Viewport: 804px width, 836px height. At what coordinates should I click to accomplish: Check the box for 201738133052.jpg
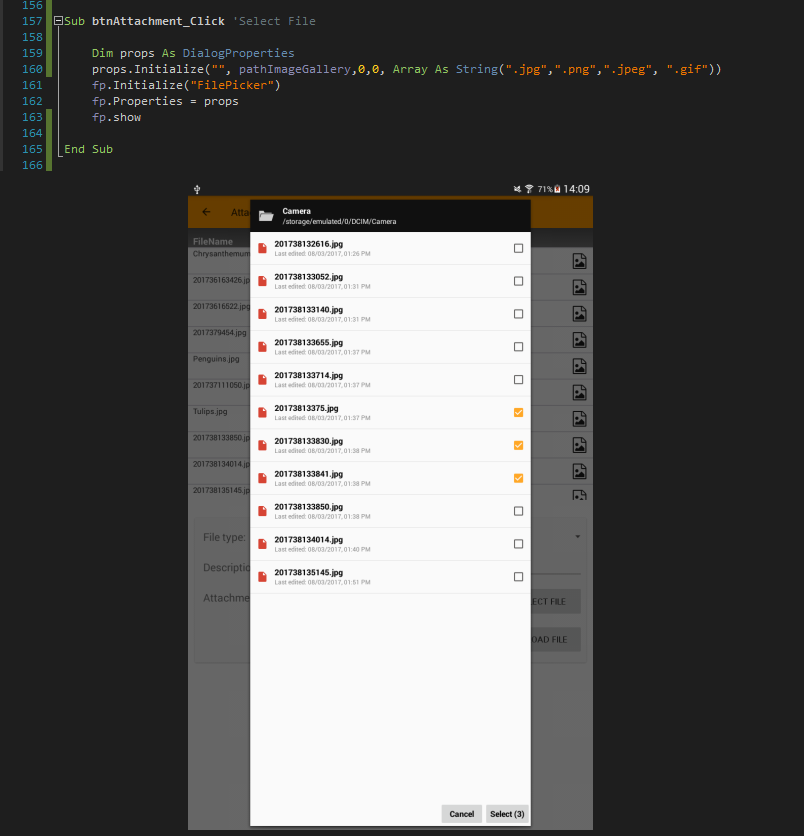pyautogui.click(x=518, y=281)
